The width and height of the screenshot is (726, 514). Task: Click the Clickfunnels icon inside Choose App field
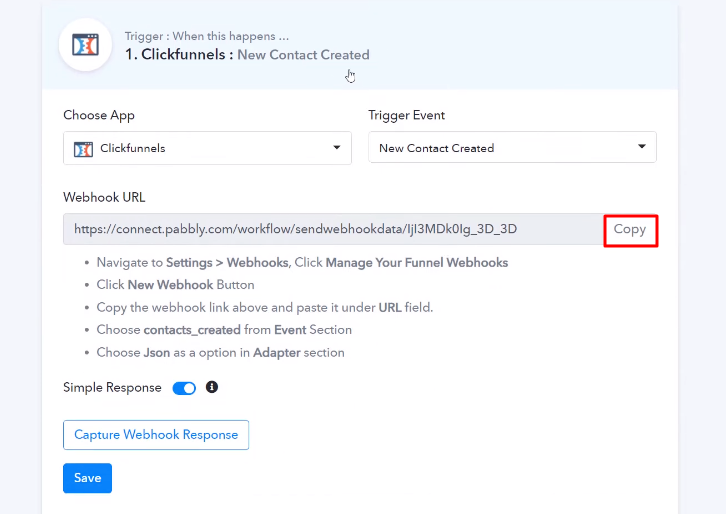(83, 149)
